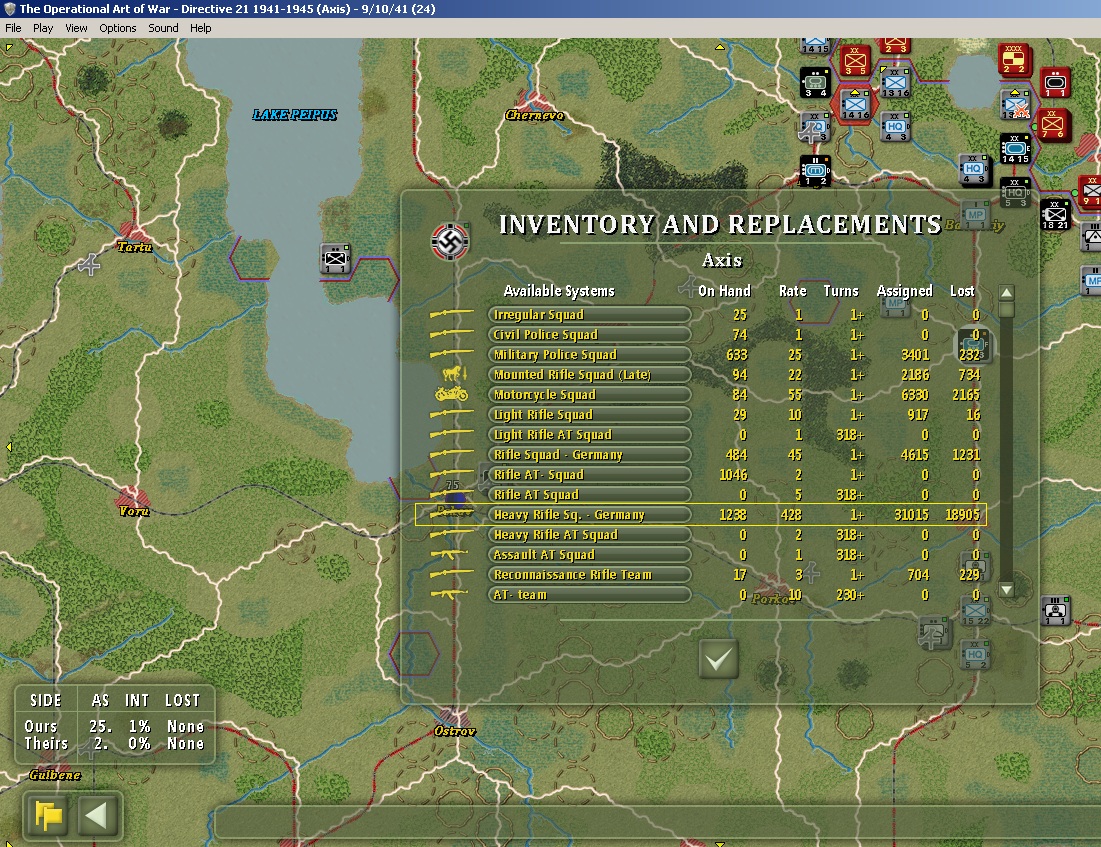This screenshot has width=1101, height=847.
Task: Select Military Police Squad entry
Action: [589, 355]
